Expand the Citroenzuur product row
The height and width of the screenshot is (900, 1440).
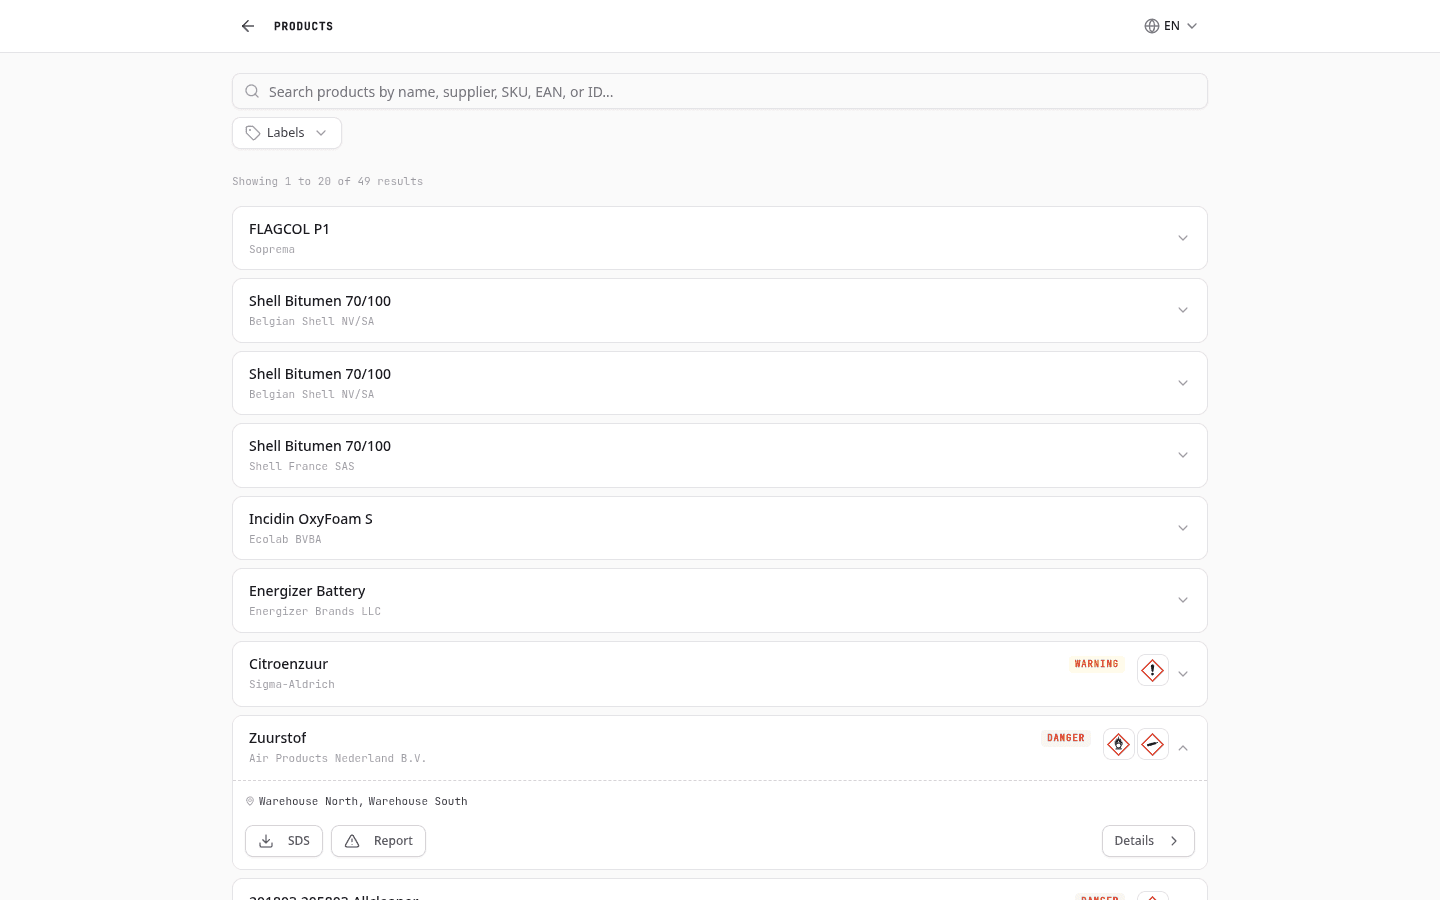pyautogui.click(x=1183, y=674)
